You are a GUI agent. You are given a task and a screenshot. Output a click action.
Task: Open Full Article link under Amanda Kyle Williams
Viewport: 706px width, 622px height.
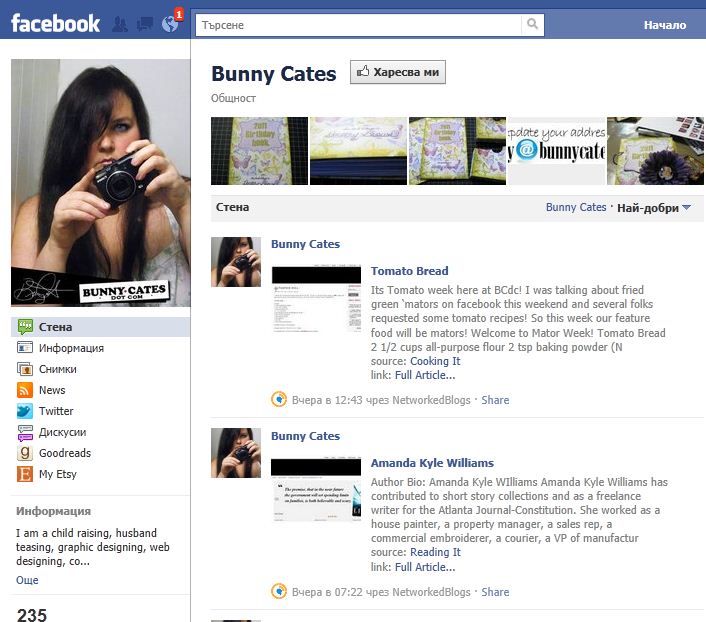click(x=425, y=567)
